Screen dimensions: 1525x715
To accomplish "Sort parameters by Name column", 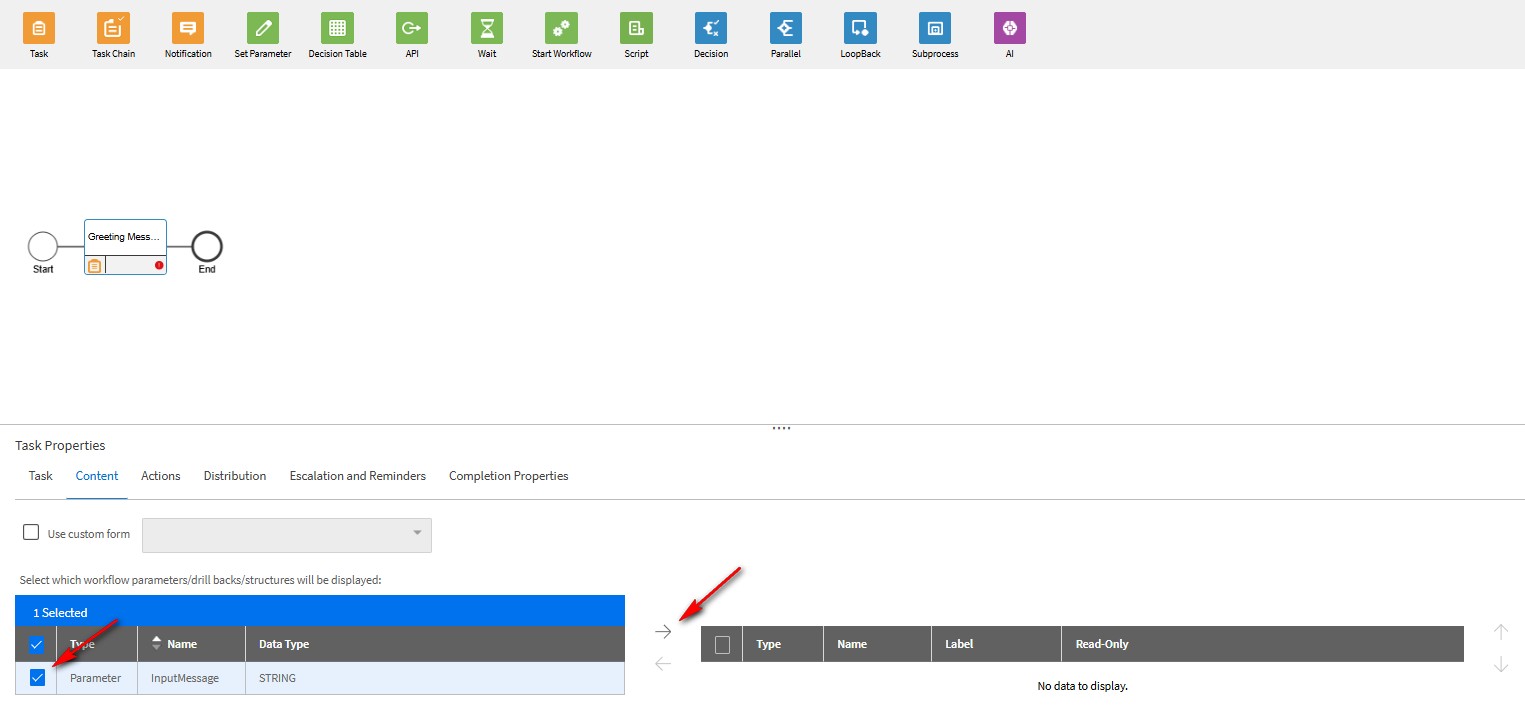I will (x=181, y=644).
